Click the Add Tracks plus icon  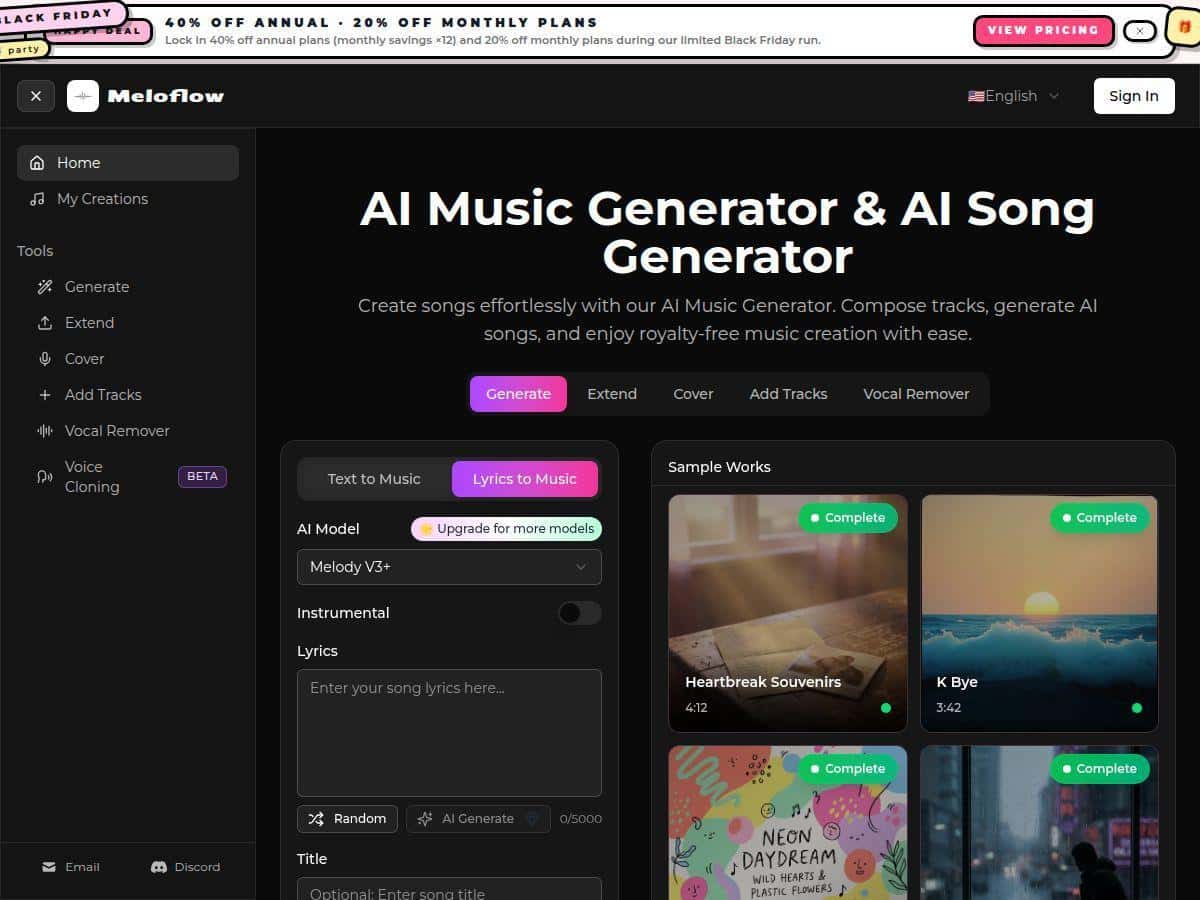(44, 394)
